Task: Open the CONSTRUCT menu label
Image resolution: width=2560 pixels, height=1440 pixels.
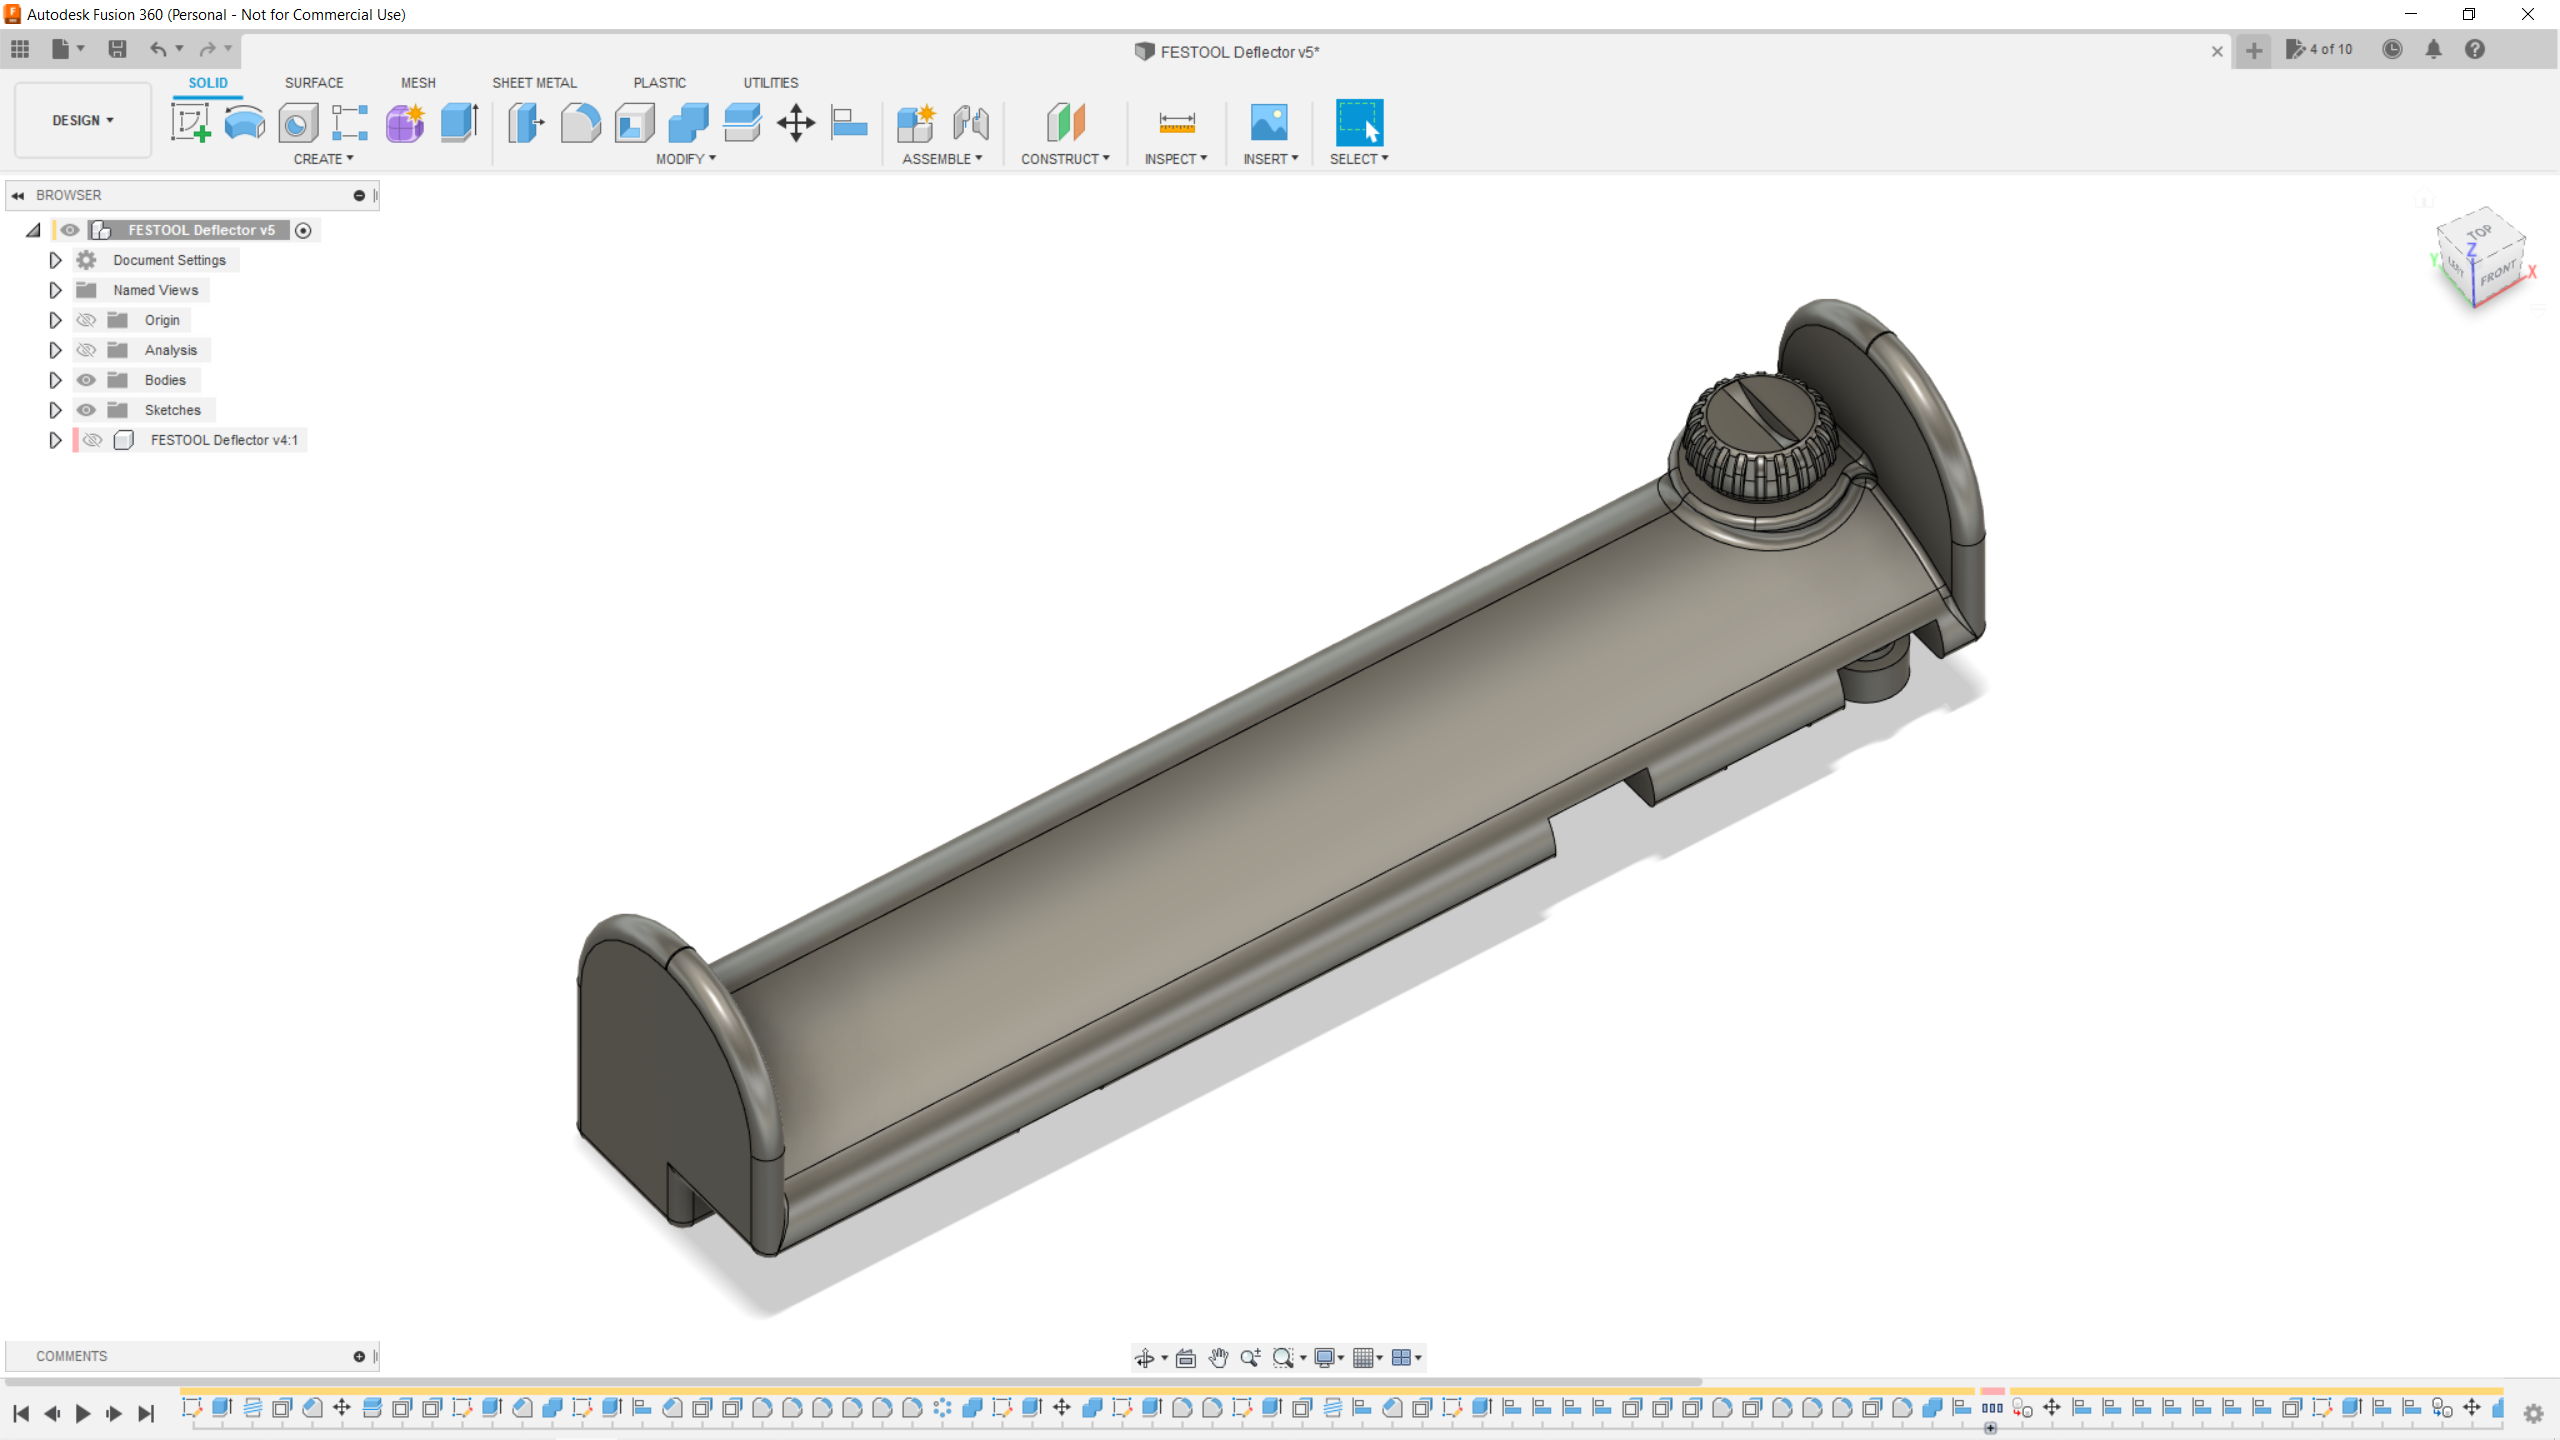Action: [x=1064, y=159]
